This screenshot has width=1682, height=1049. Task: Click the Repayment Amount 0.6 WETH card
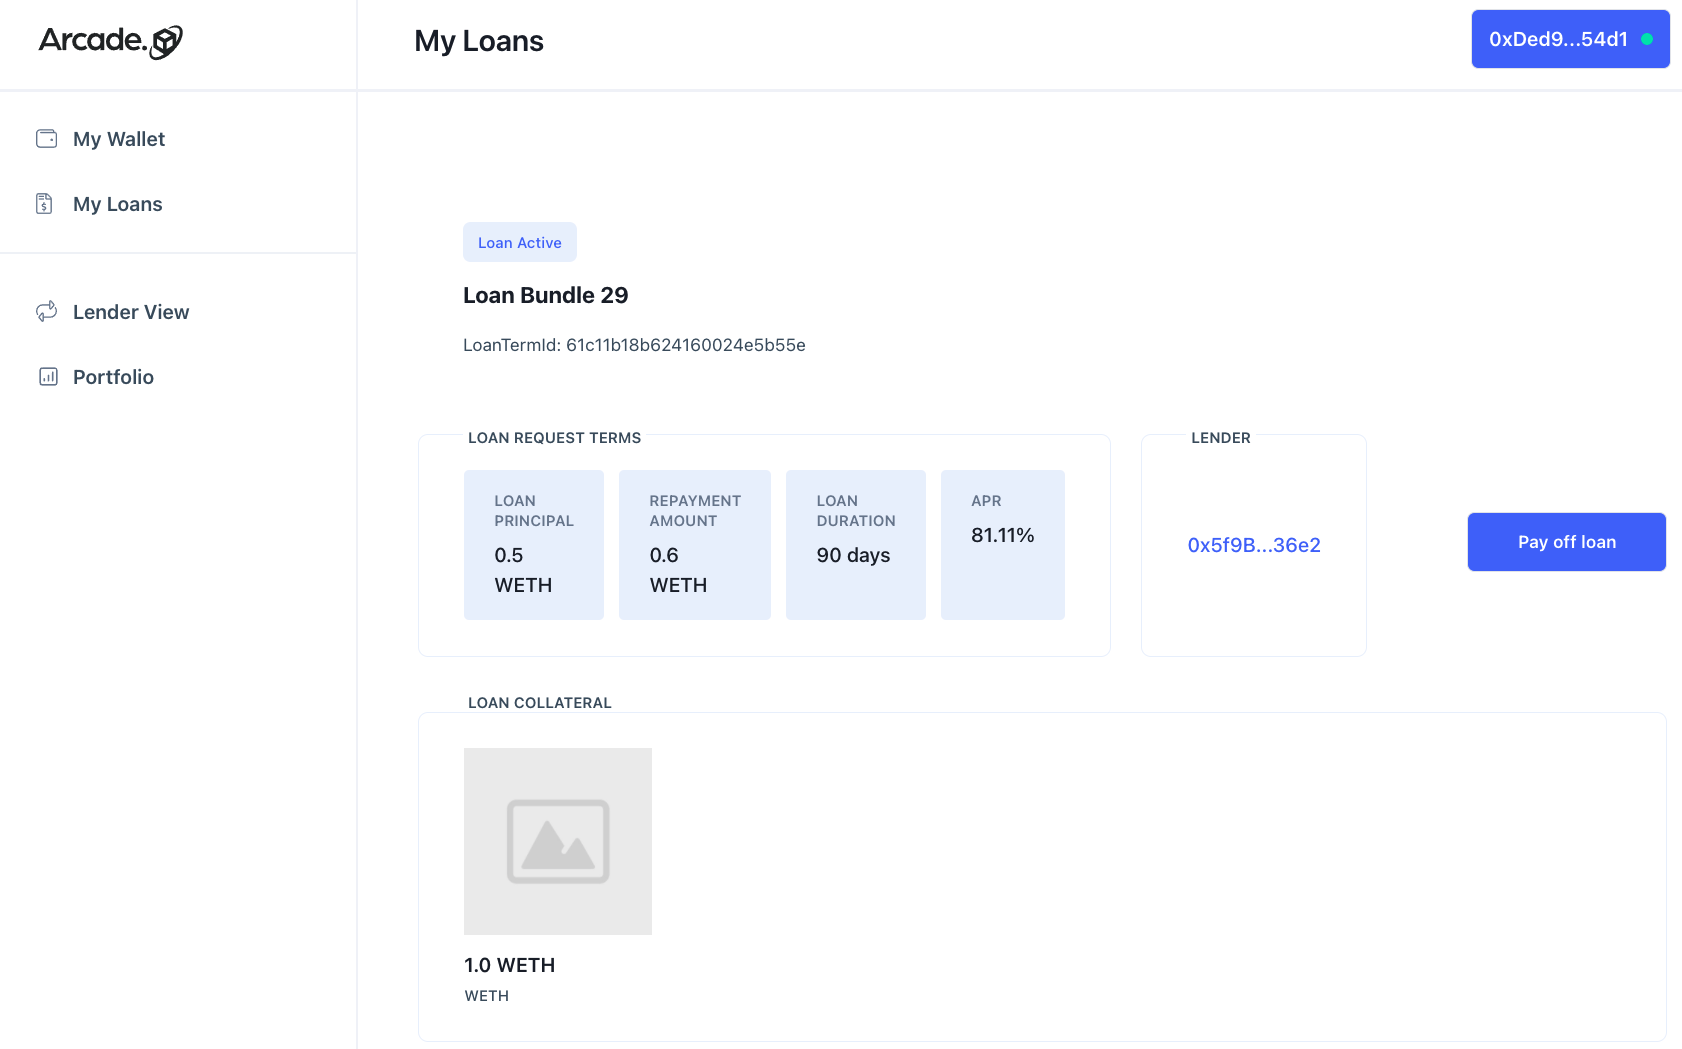coord(695,545)
